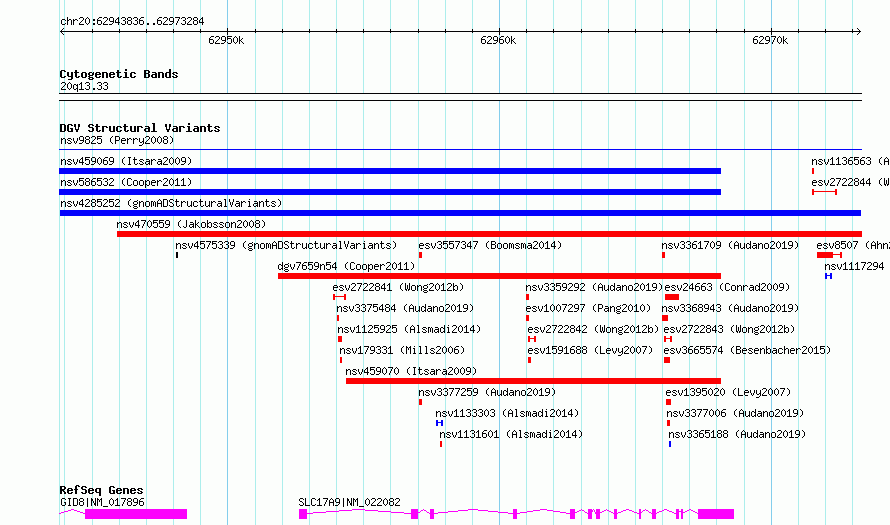The height and width of the screenshot is (525, 890).
Task: Select the nsv4285252 gnomAD structural variant bar
Action: 460,213
